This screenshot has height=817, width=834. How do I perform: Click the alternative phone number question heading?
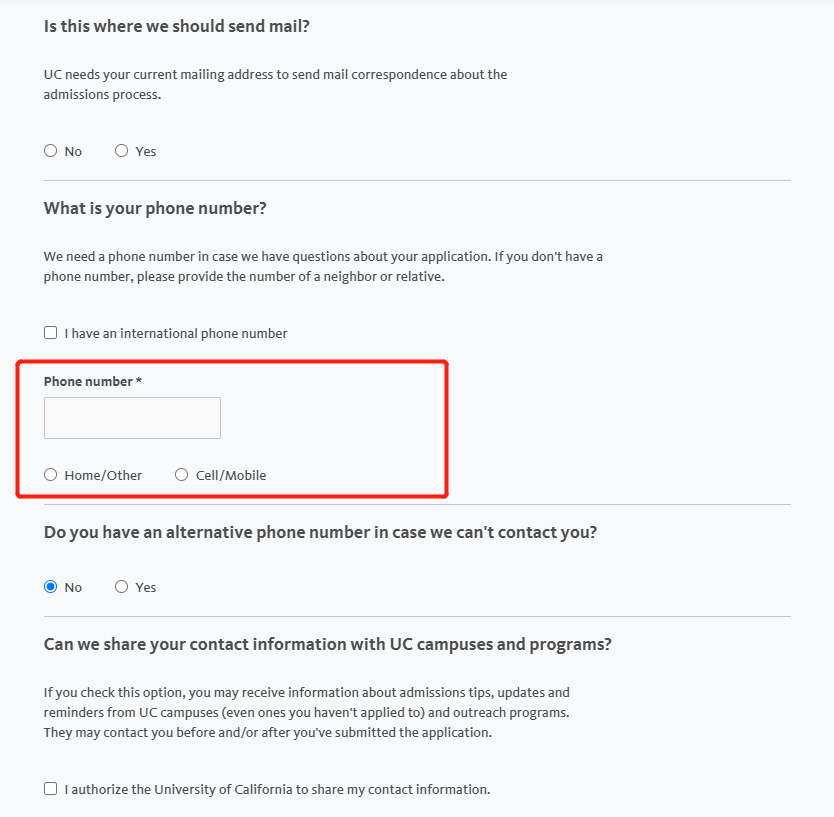320,532
